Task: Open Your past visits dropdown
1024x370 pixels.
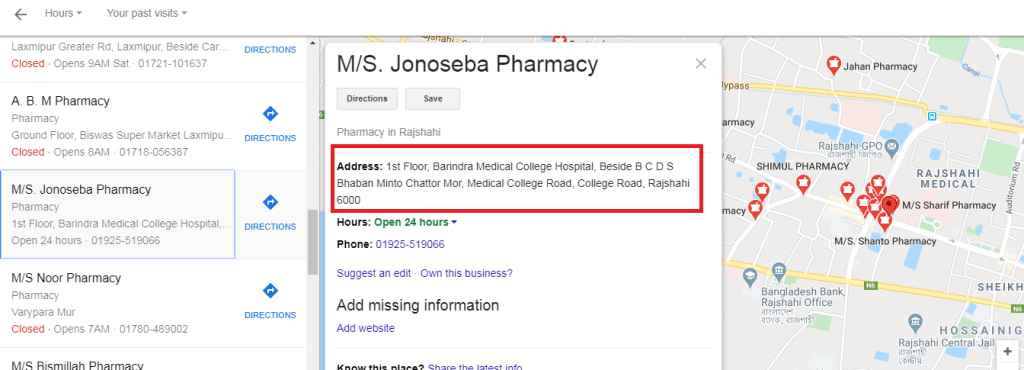Action: [x=146, y=13]
